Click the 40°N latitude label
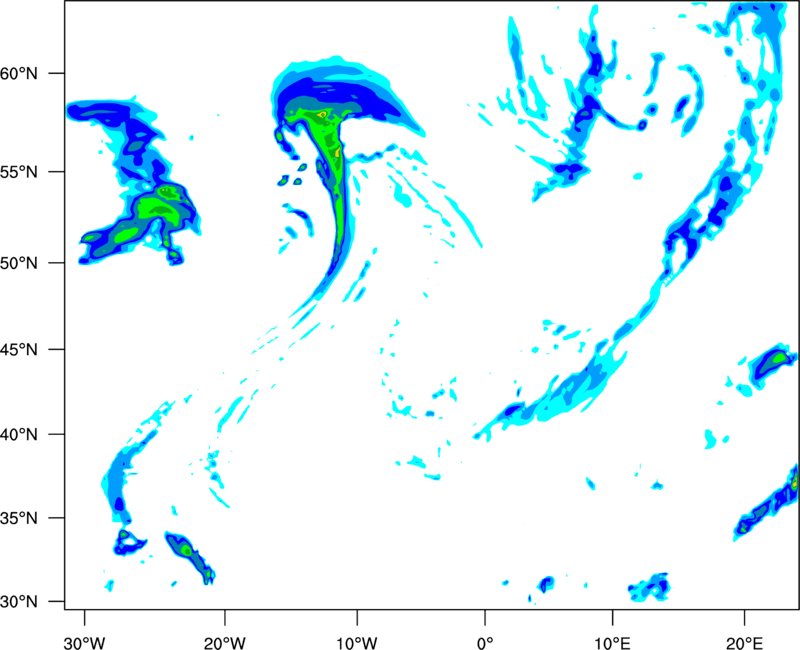The image size is (800, 650). 19,435
